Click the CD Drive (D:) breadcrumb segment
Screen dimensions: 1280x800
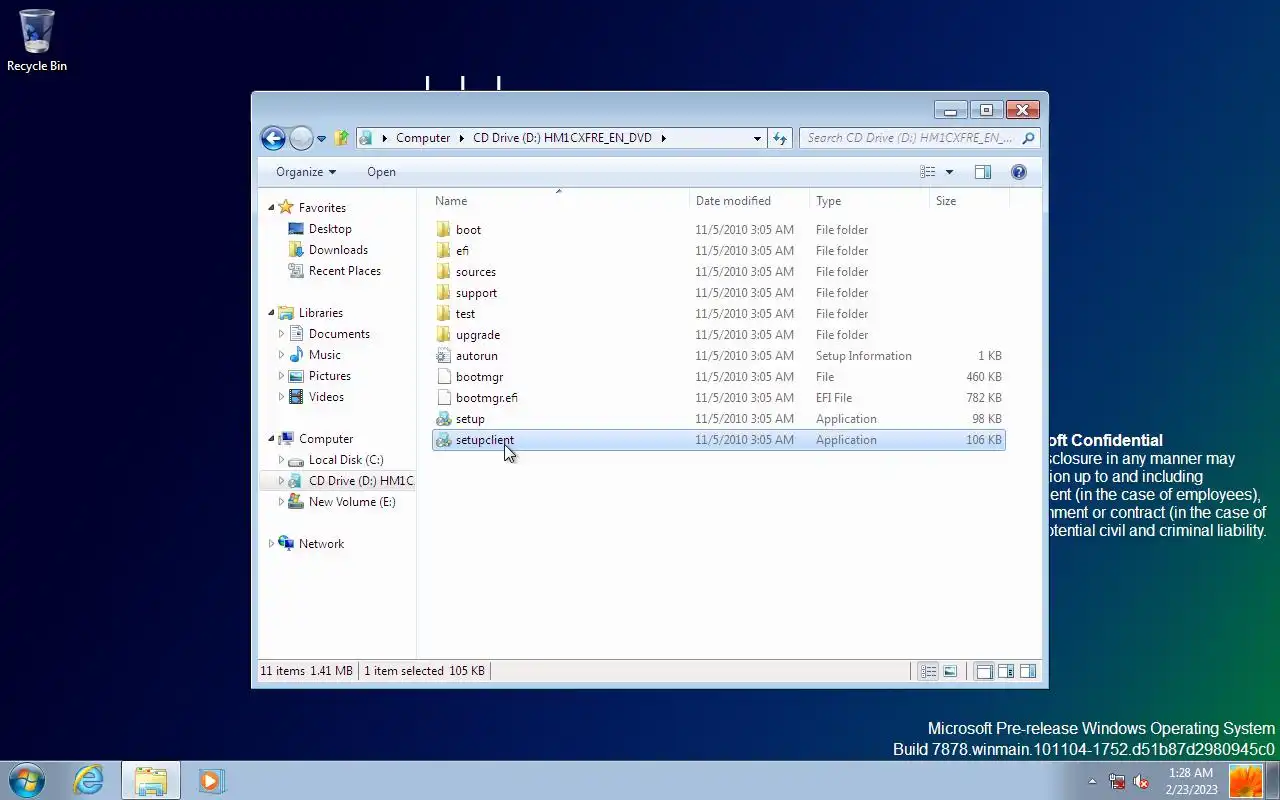[562, 138]
